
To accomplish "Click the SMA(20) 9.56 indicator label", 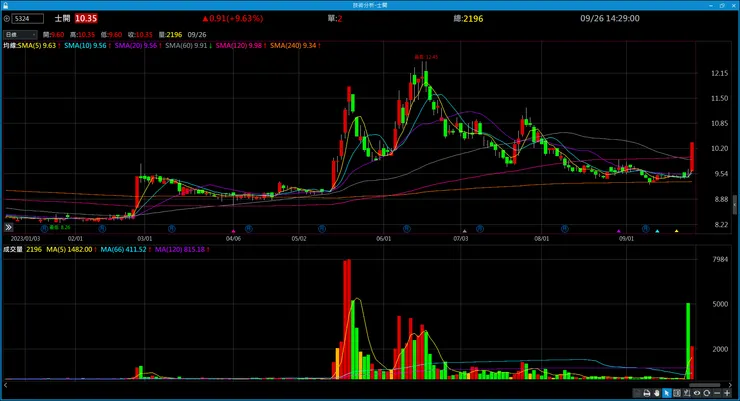I will coord(135,46).
